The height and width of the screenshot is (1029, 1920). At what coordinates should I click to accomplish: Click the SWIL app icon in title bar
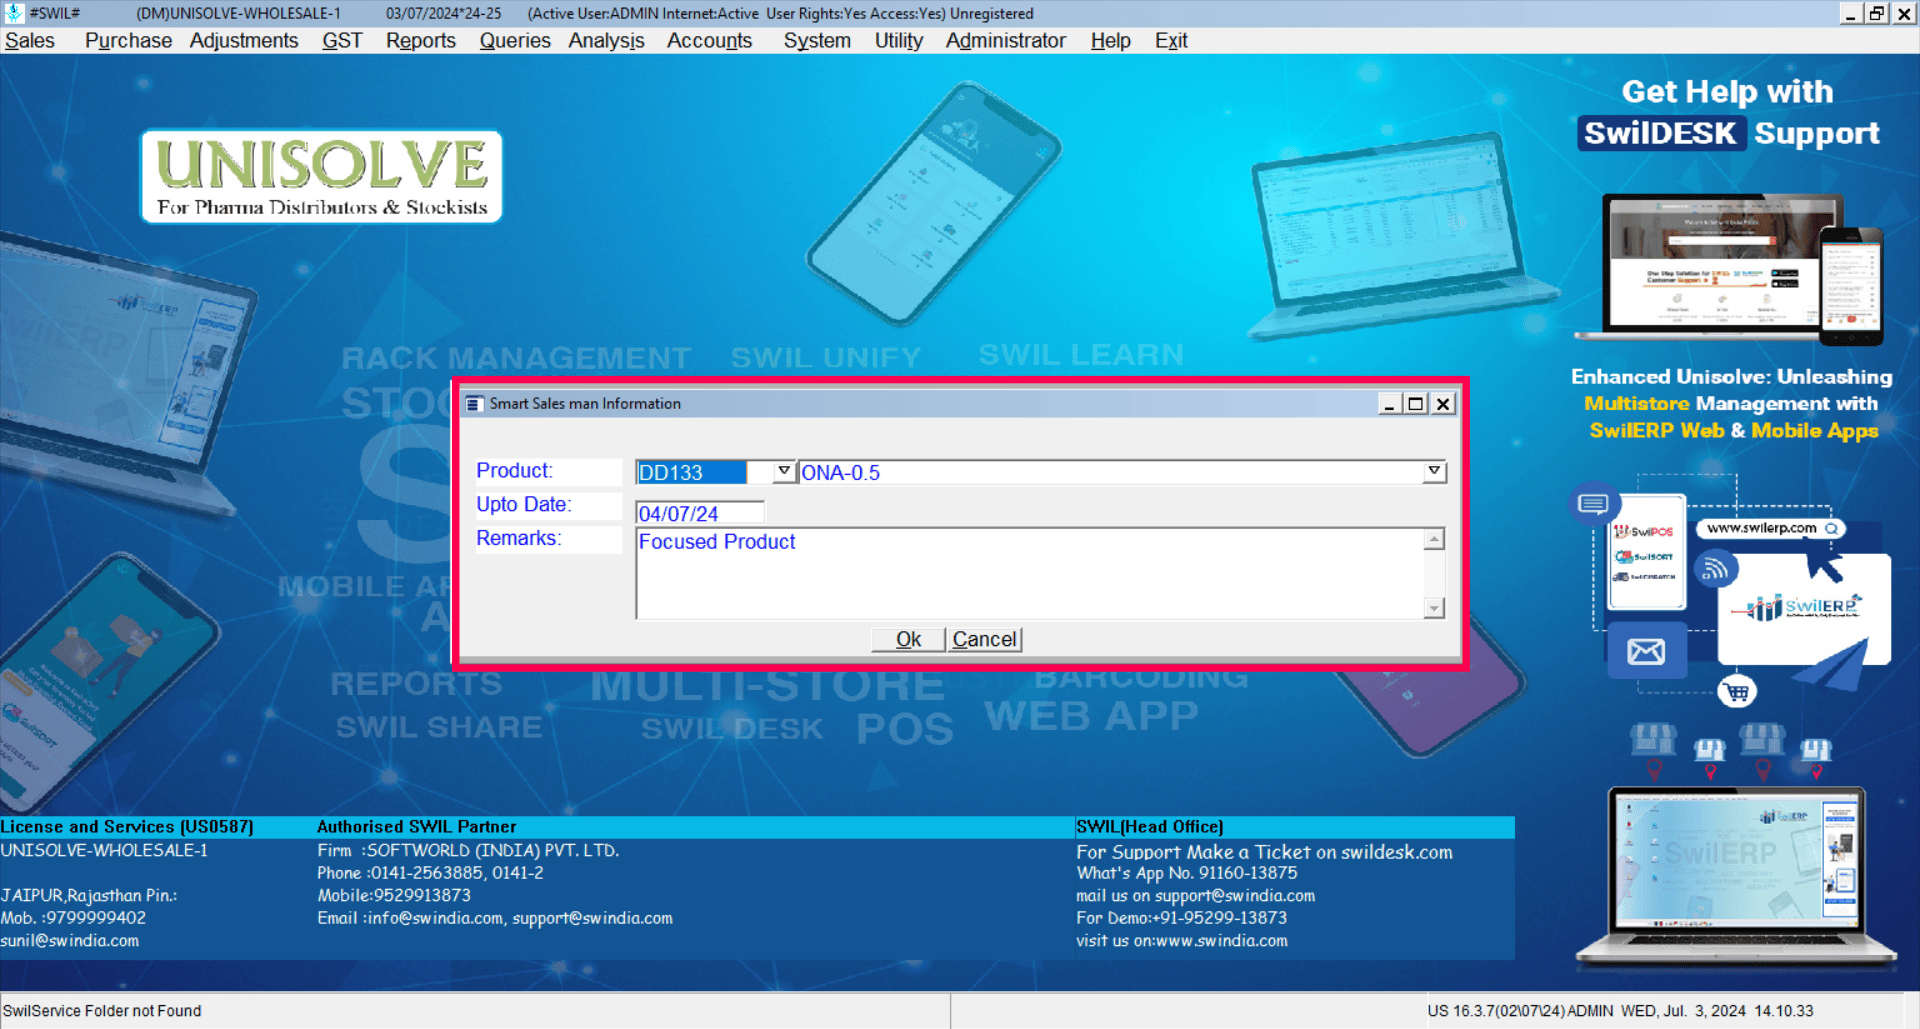tap(14, 13)
